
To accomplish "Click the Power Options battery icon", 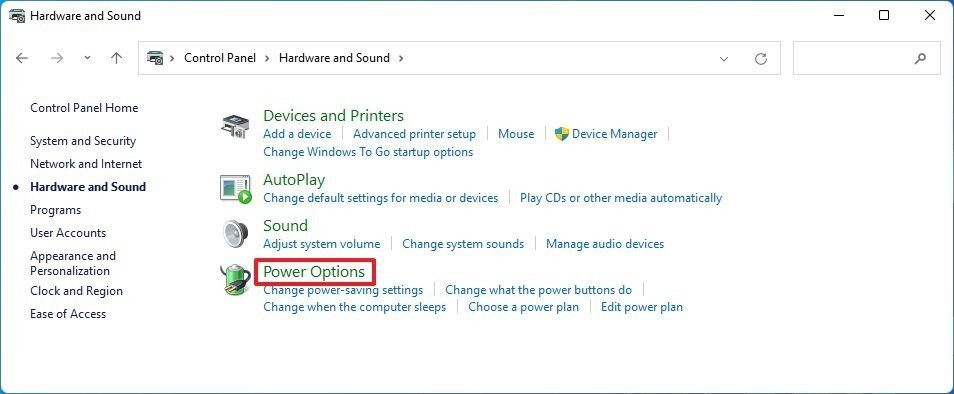I will (236, 280).
